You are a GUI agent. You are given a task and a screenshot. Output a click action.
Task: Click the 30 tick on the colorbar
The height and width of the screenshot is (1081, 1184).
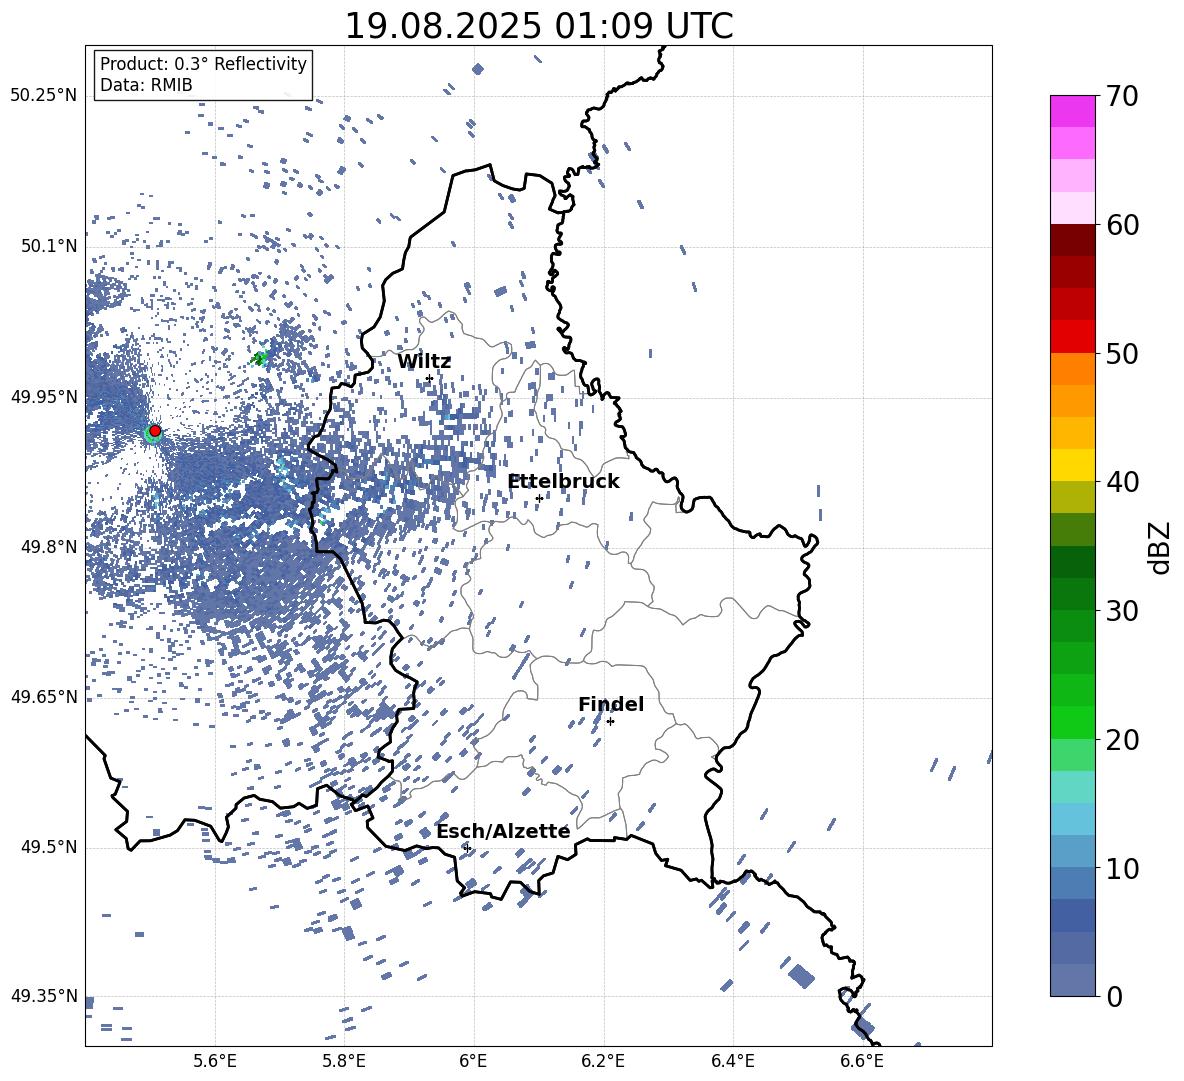pos(1121,611)
